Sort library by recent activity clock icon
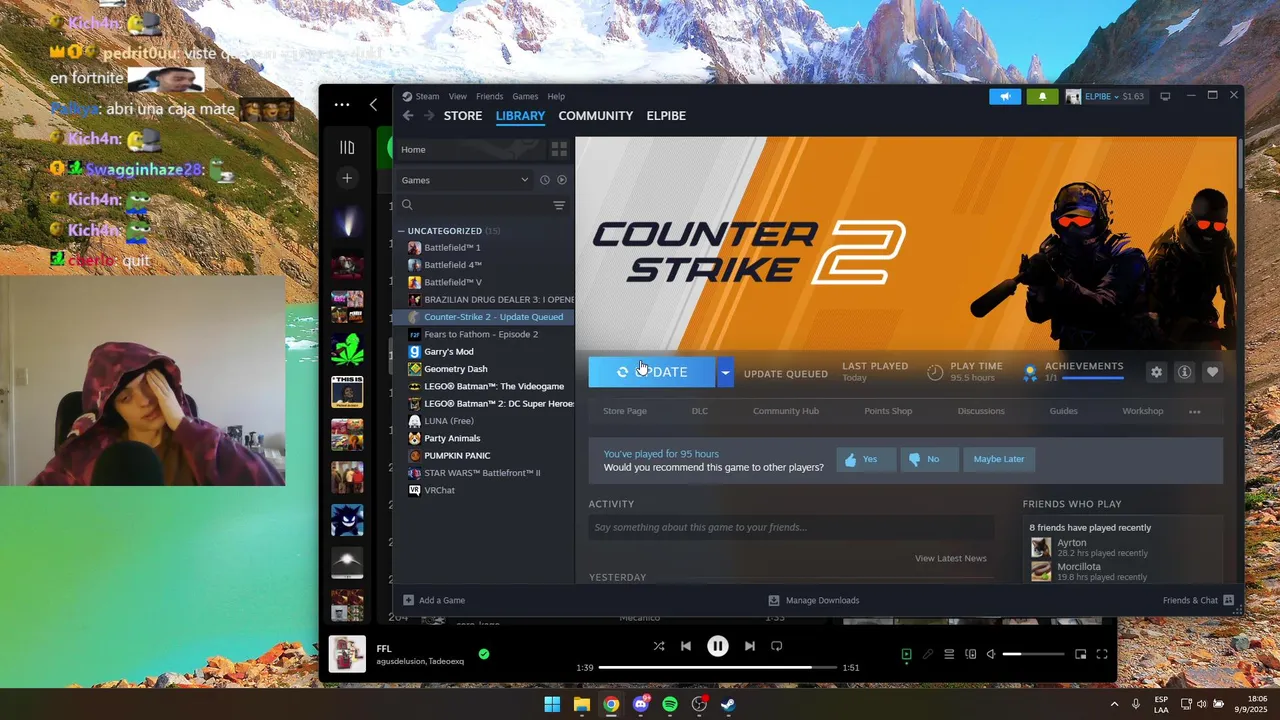This screenshot has width=1280, height=720. (545, 180)
